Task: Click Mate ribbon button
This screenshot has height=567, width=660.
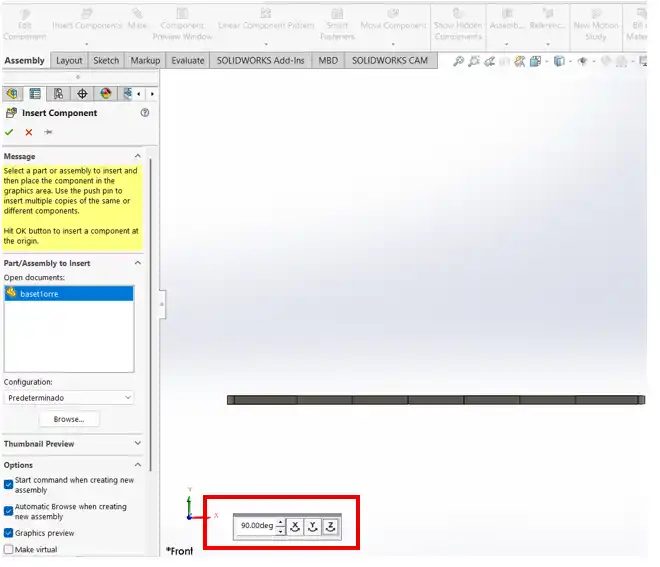Action: pyautogui.click(x=137, y=20)
